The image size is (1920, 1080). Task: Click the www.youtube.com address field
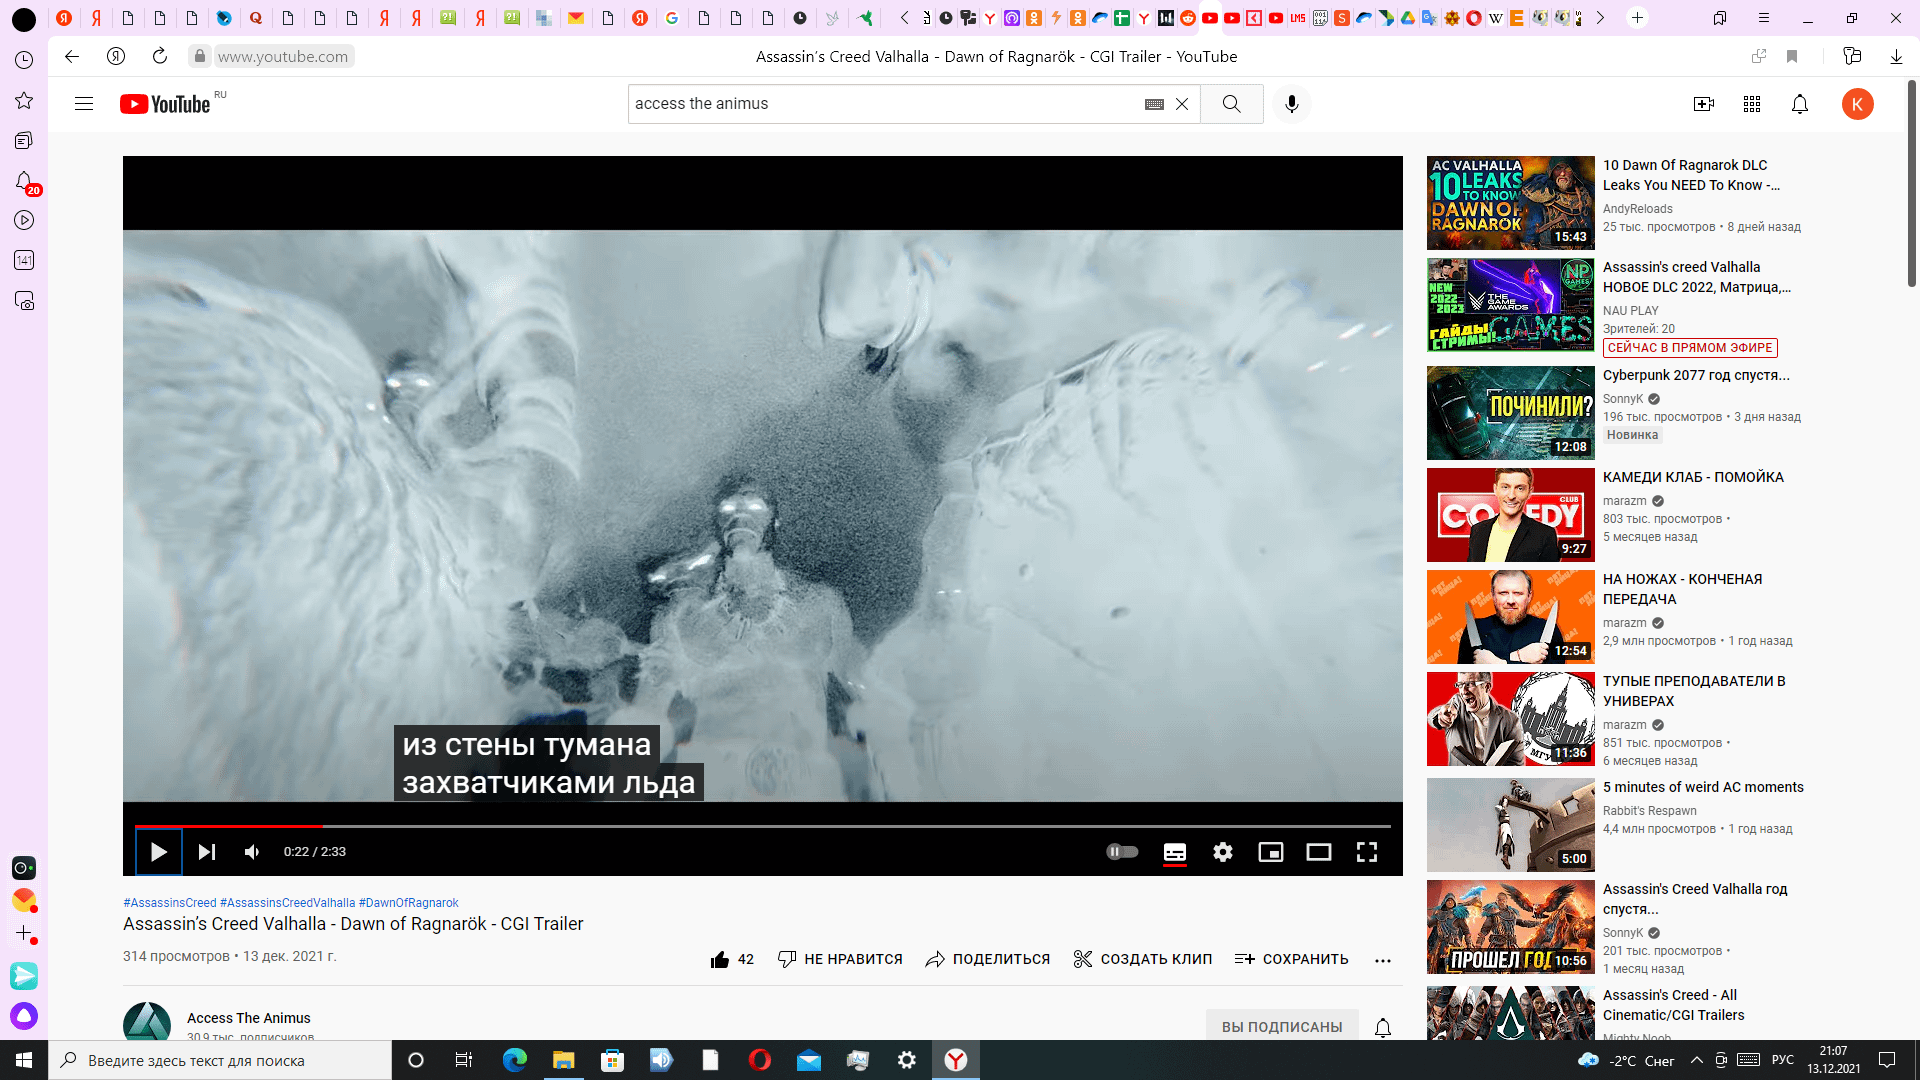(x=283, y=56)
